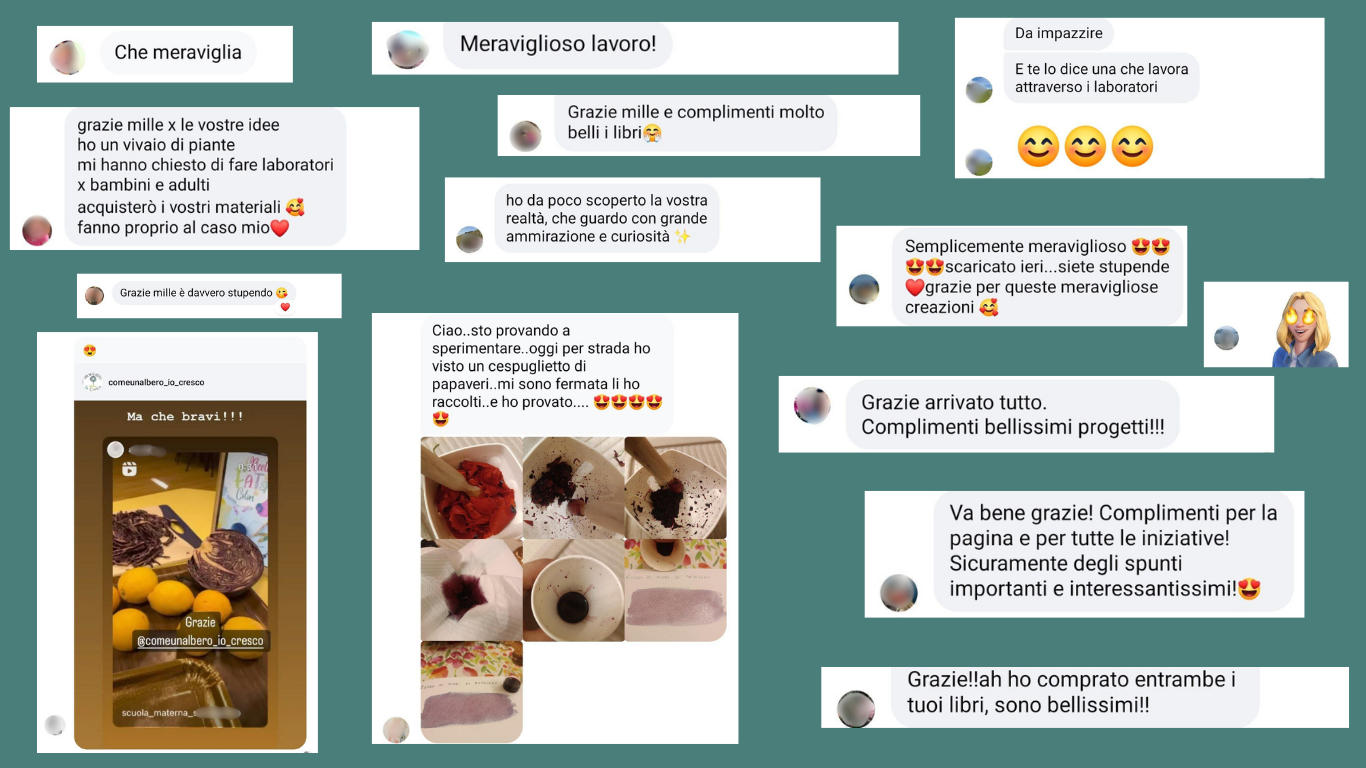Open the @comeunalbero_io_cresco mention in the story
The image size is (1366, 768).
point(201,640)
